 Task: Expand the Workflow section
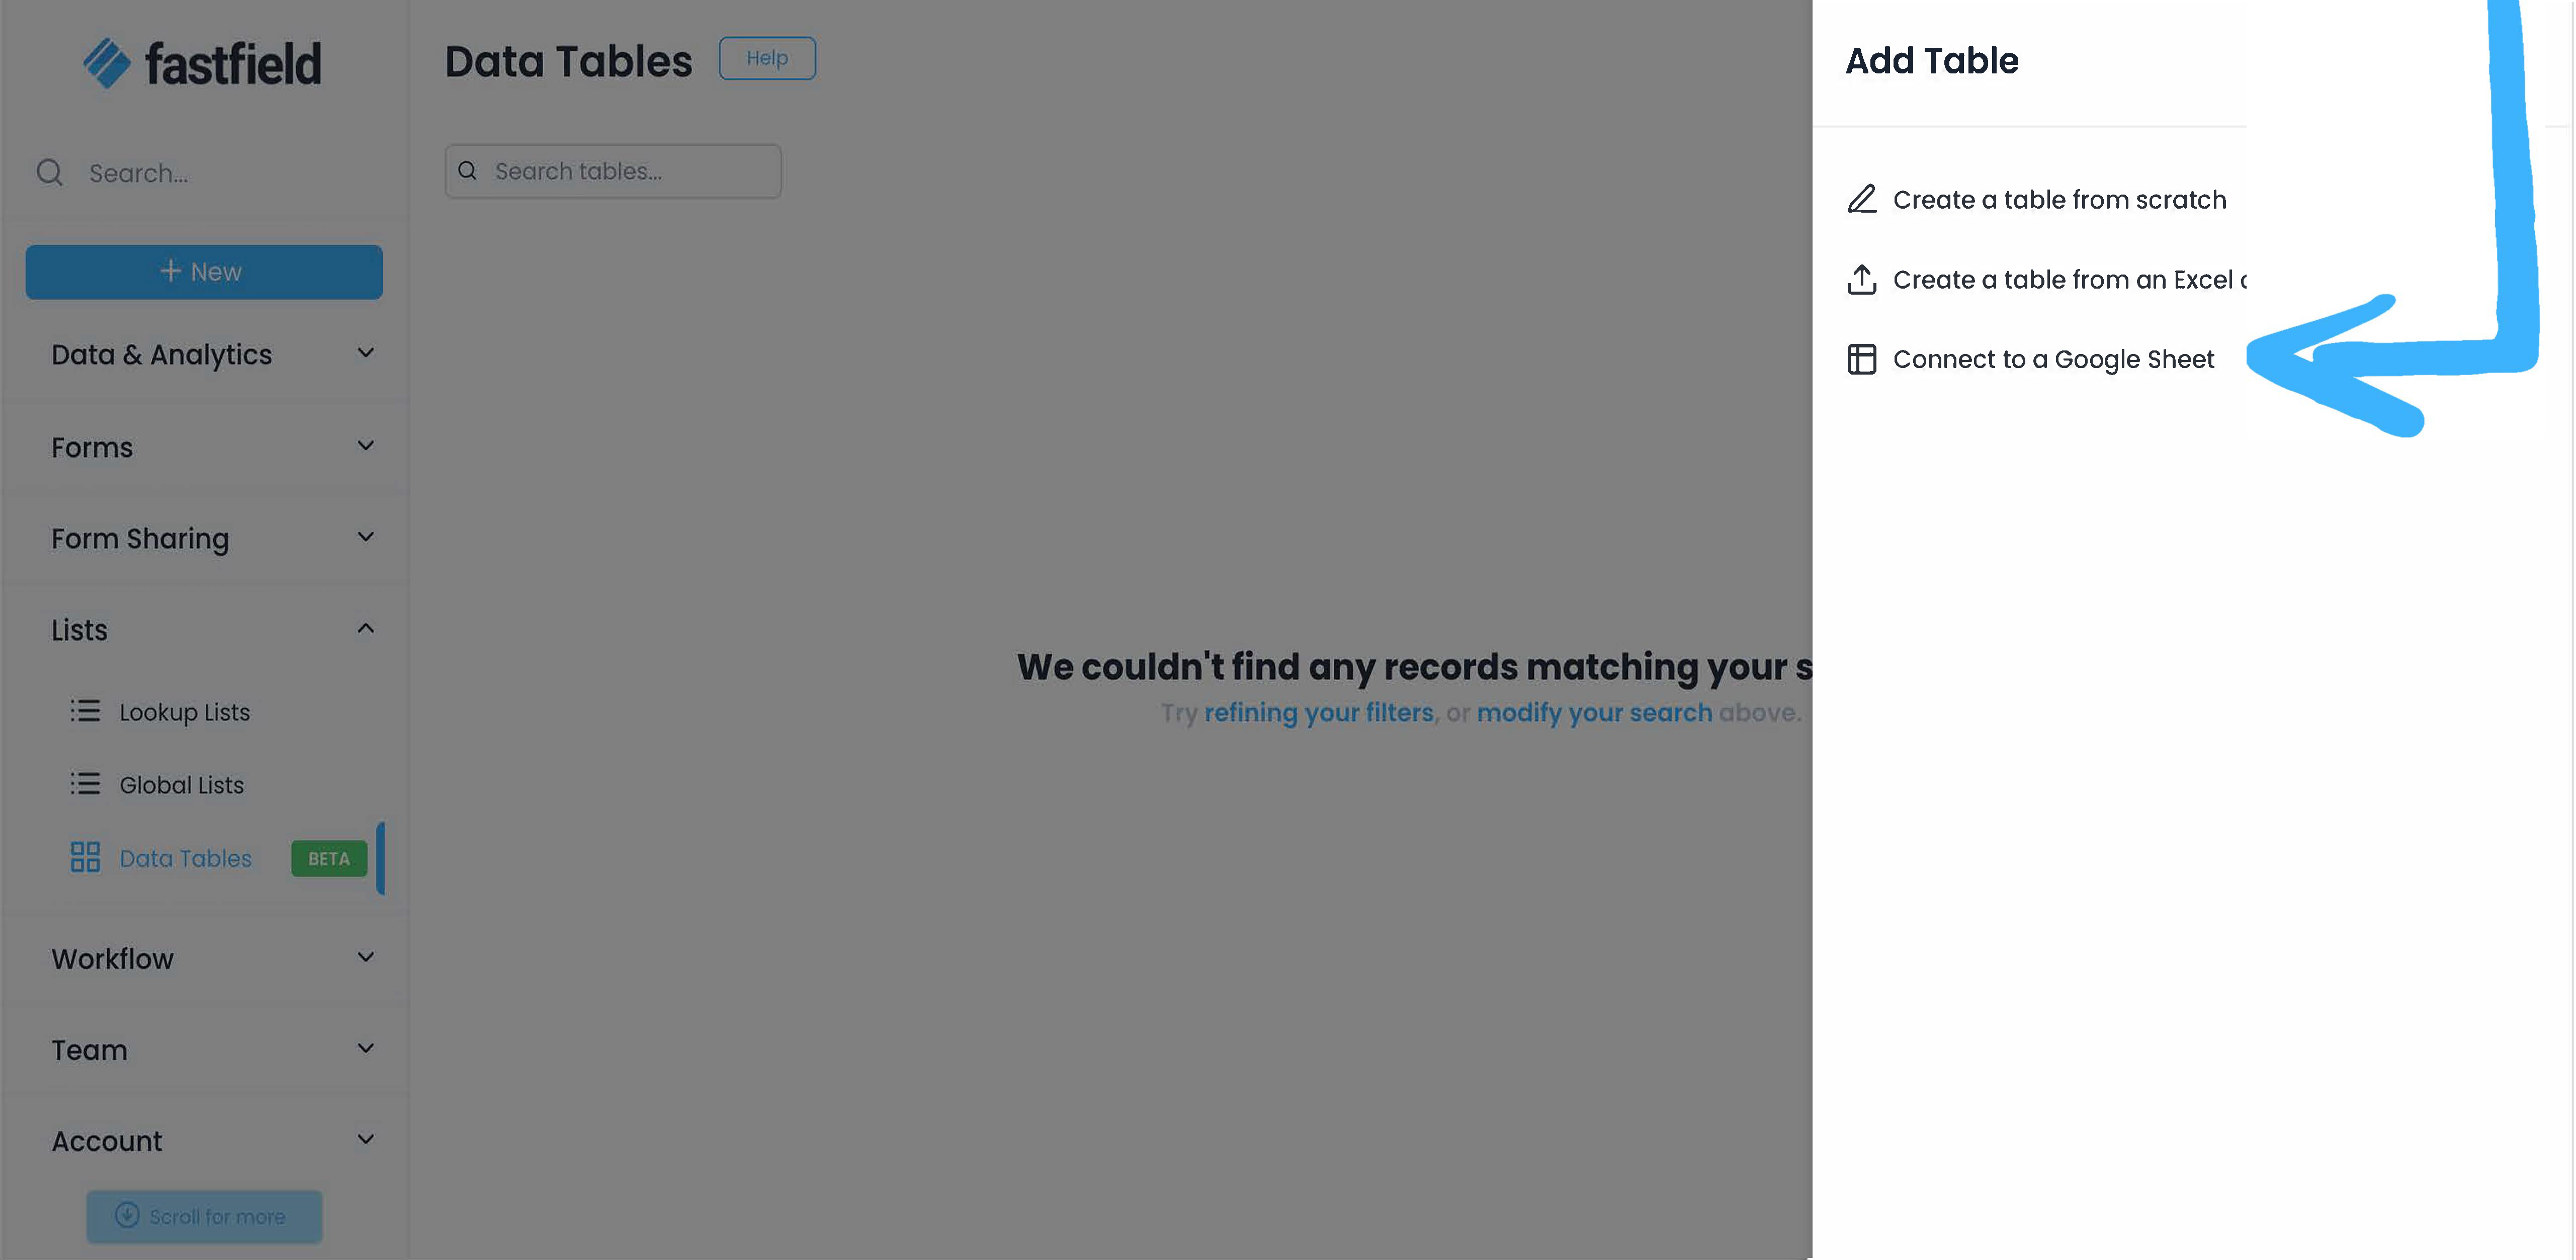tap(366, 958)
